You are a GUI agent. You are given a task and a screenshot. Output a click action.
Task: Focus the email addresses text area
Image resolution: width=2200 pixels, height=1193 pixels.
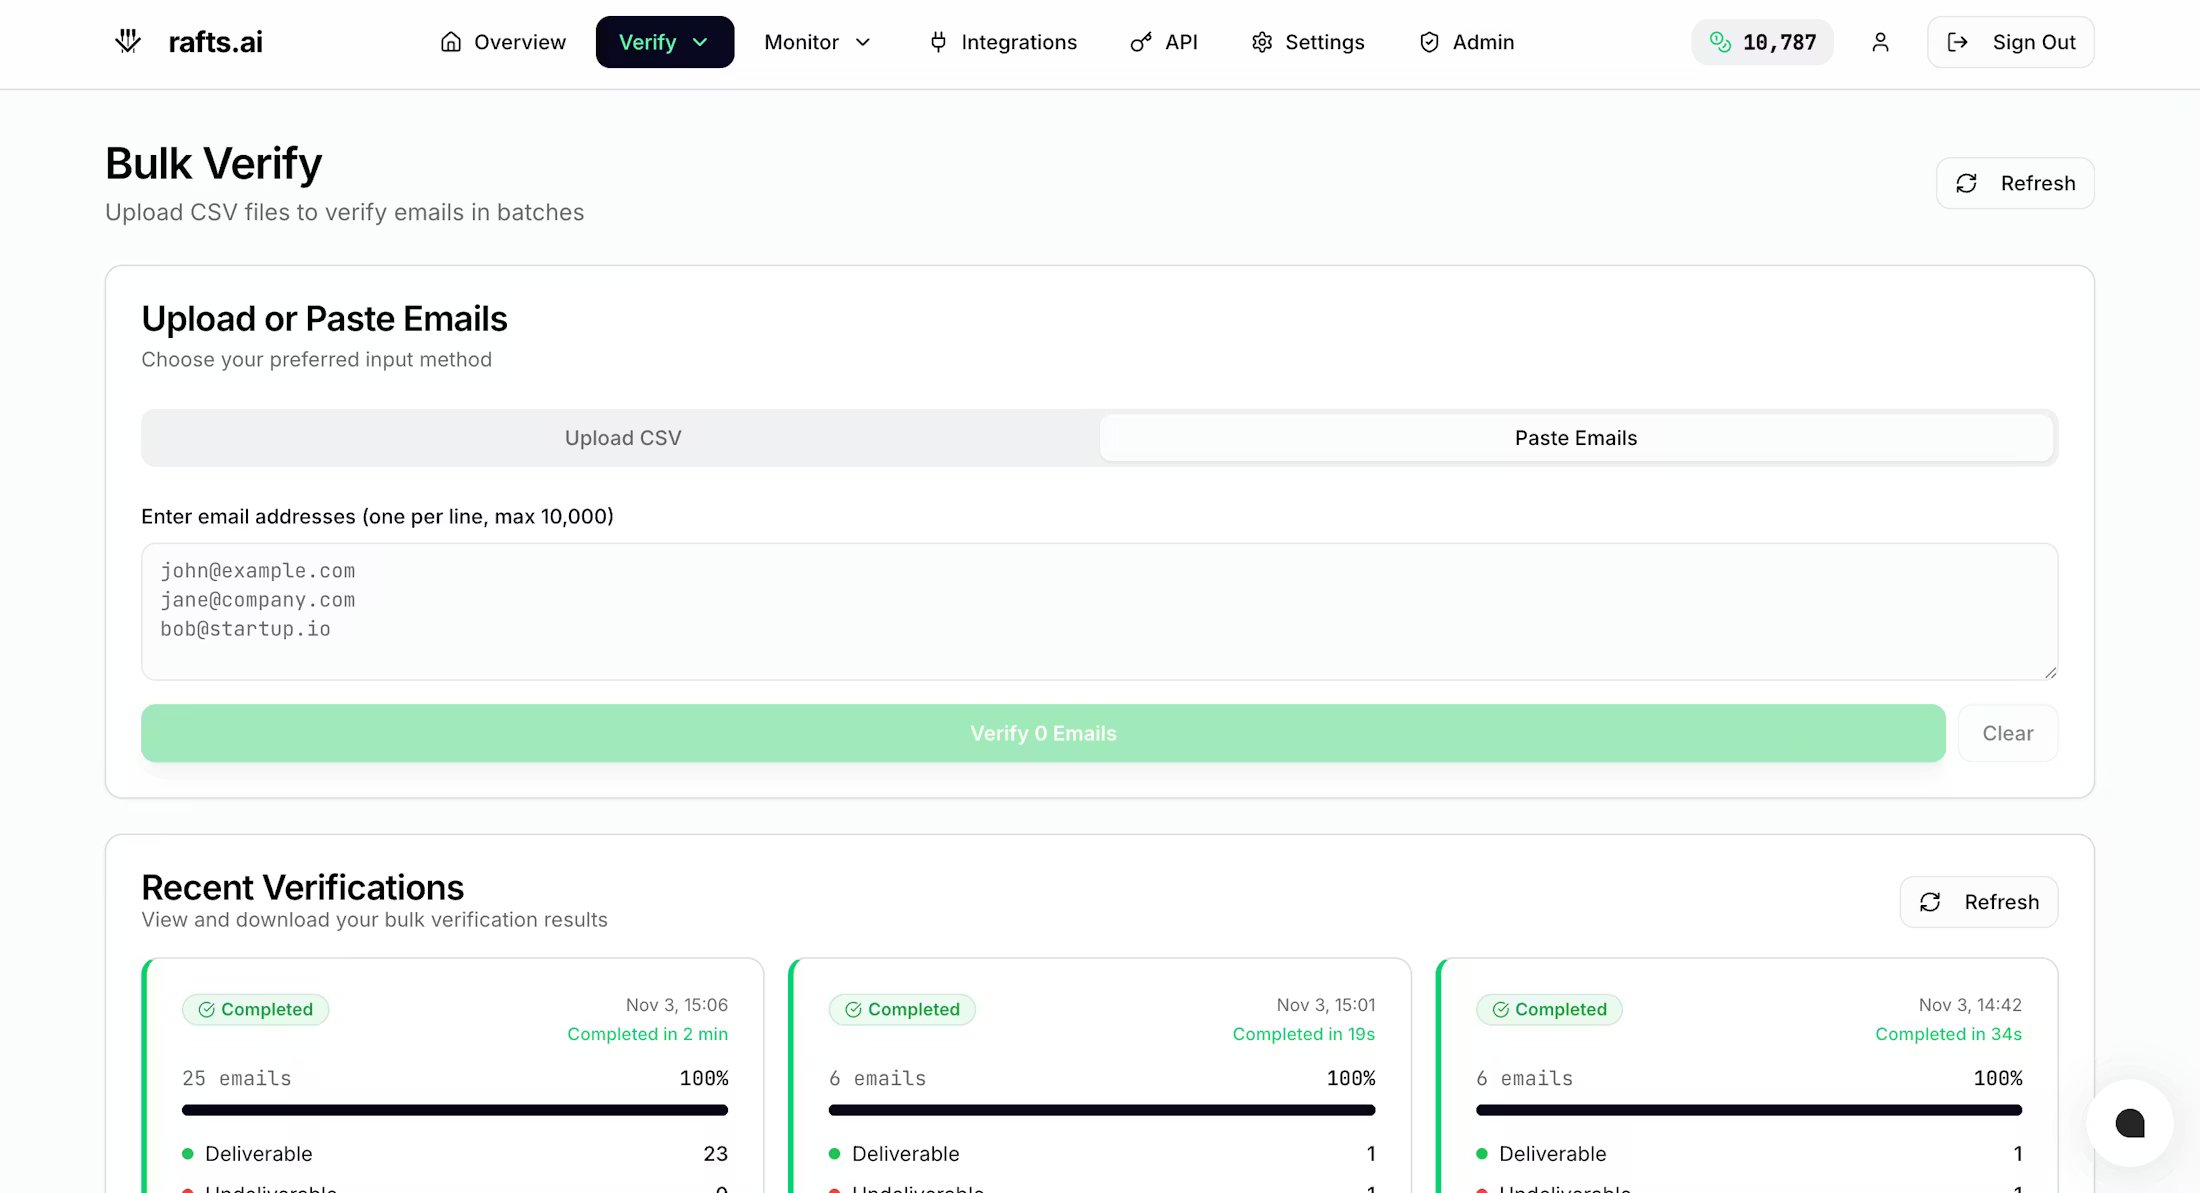1098,612
